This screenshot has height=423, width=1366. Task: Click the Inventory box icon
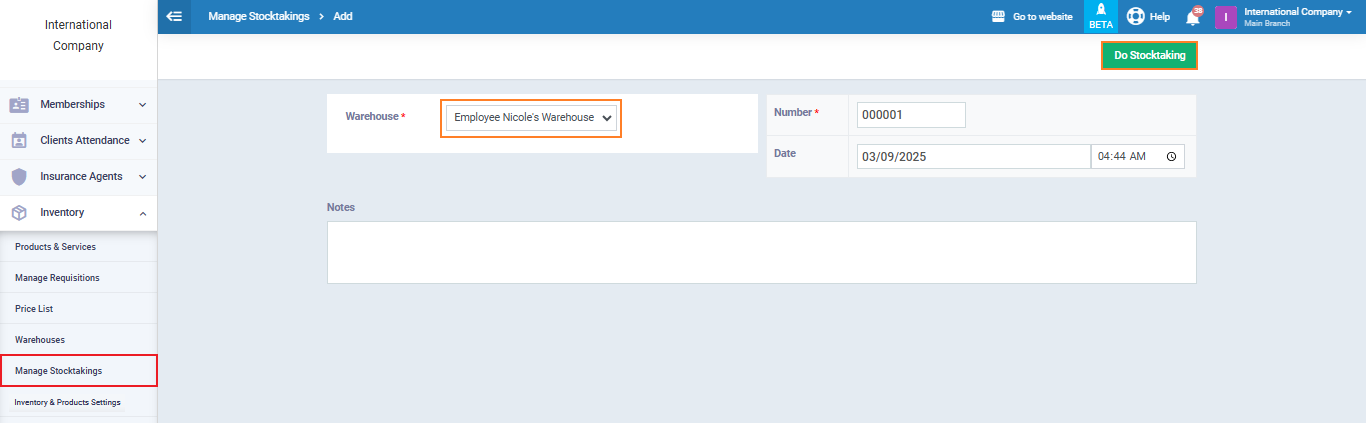tap(19, 212)
